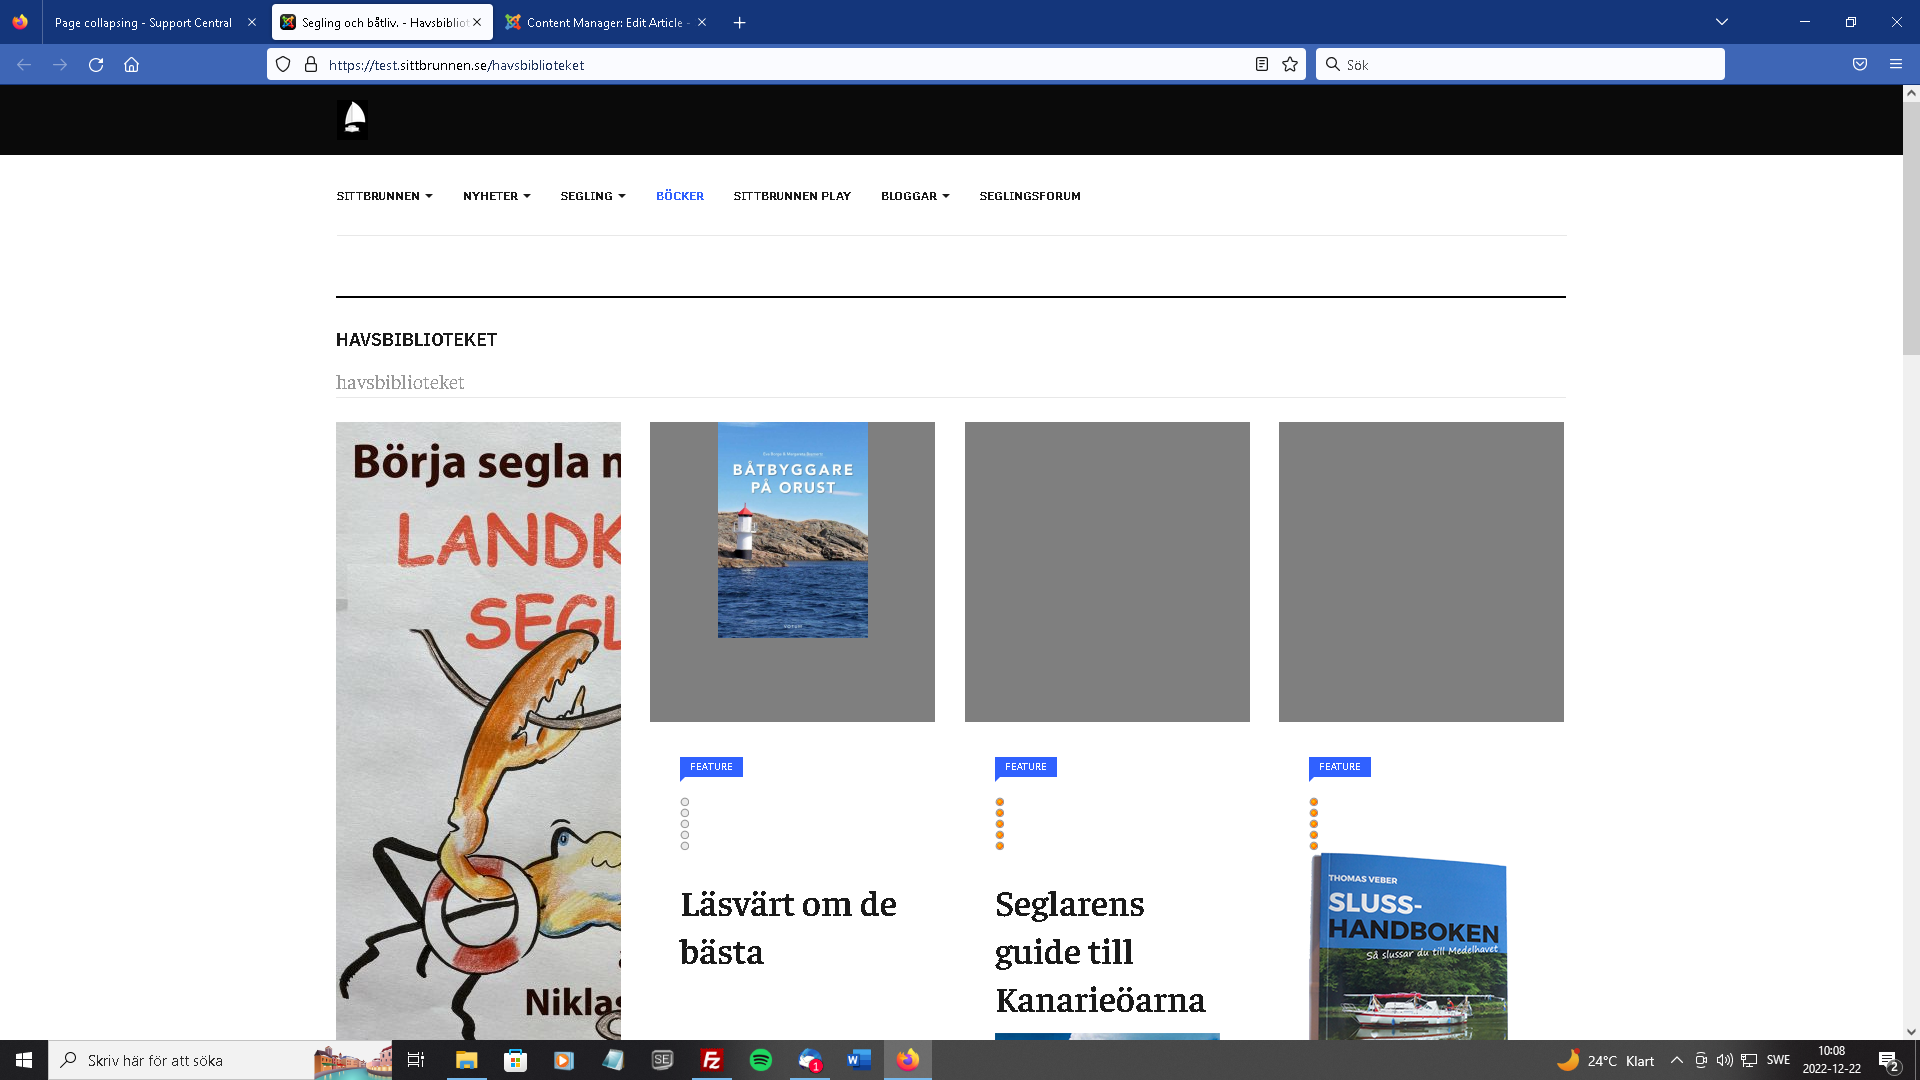The width and height of the screenshot is (1920, 1080).
Task: Toggle reader view icon in address bar
Action: tap(1262, 65)
